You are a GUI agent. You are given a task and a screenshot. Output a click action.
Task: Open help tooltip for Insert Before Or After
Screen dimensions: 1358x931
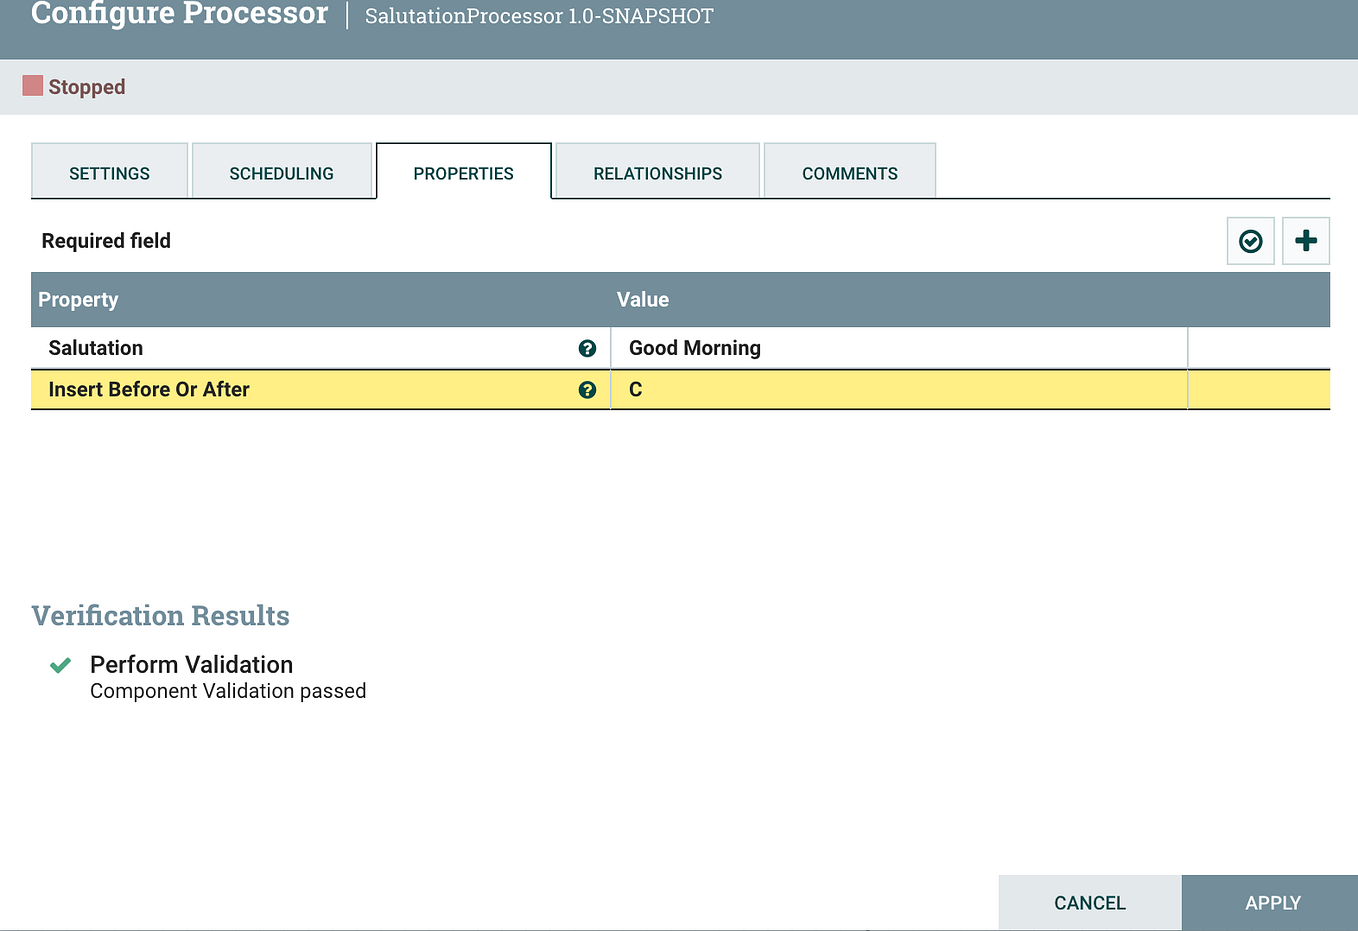point(587,390)
